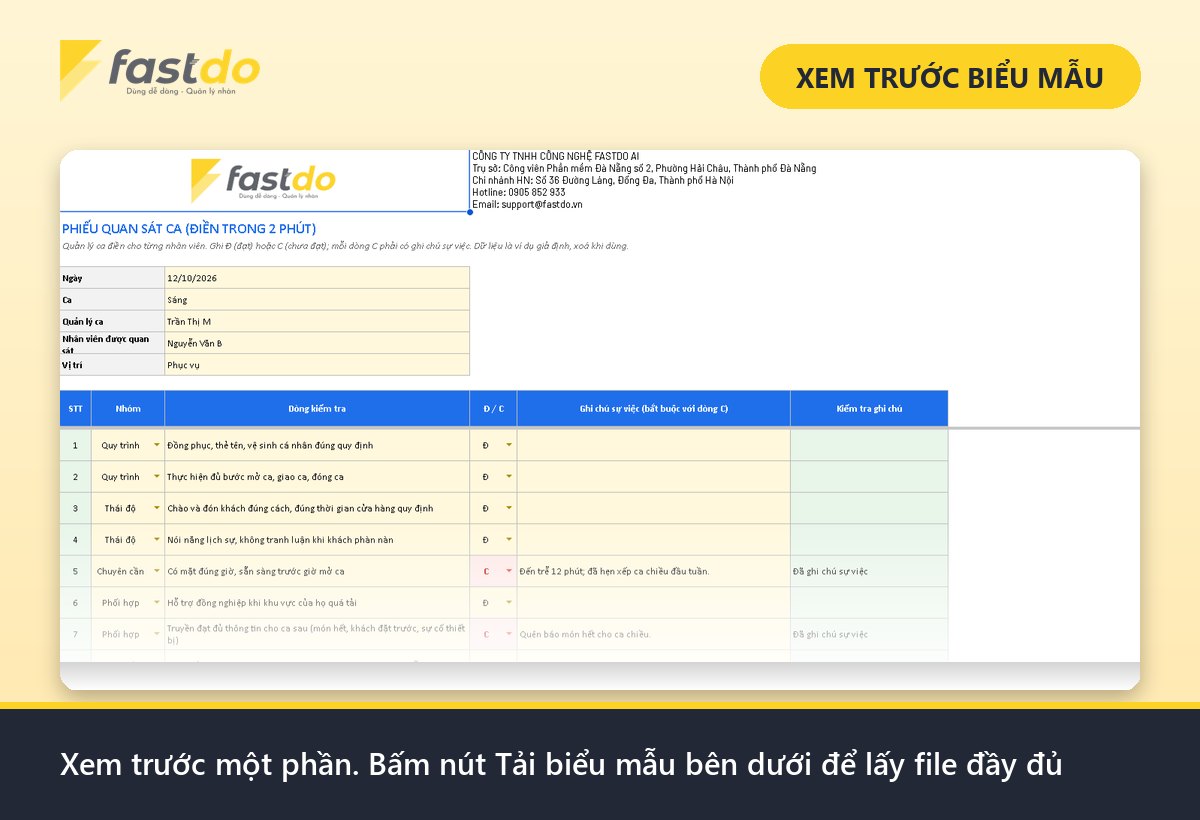Select the Ca value cell Sáng
1200x820 pixels.
click(x=317, y=300)
